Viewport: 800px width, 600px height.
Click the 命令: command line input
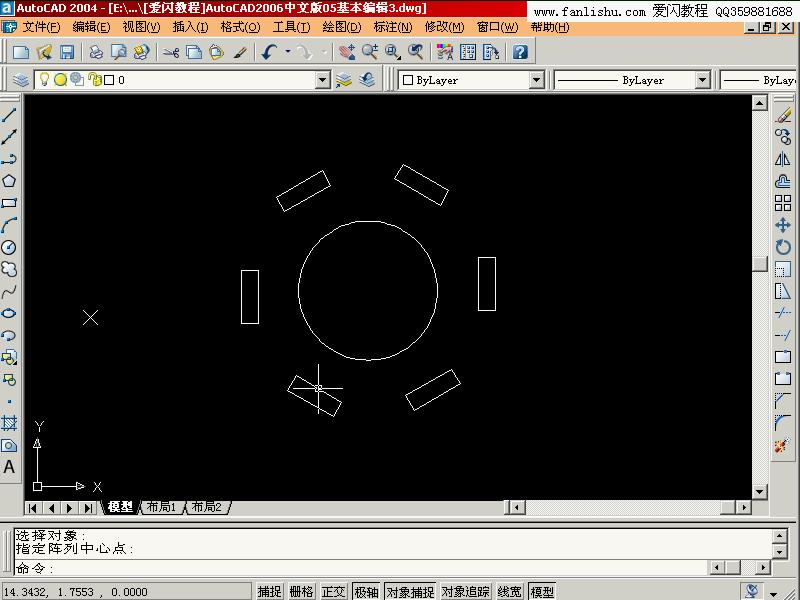click(360, 568)
